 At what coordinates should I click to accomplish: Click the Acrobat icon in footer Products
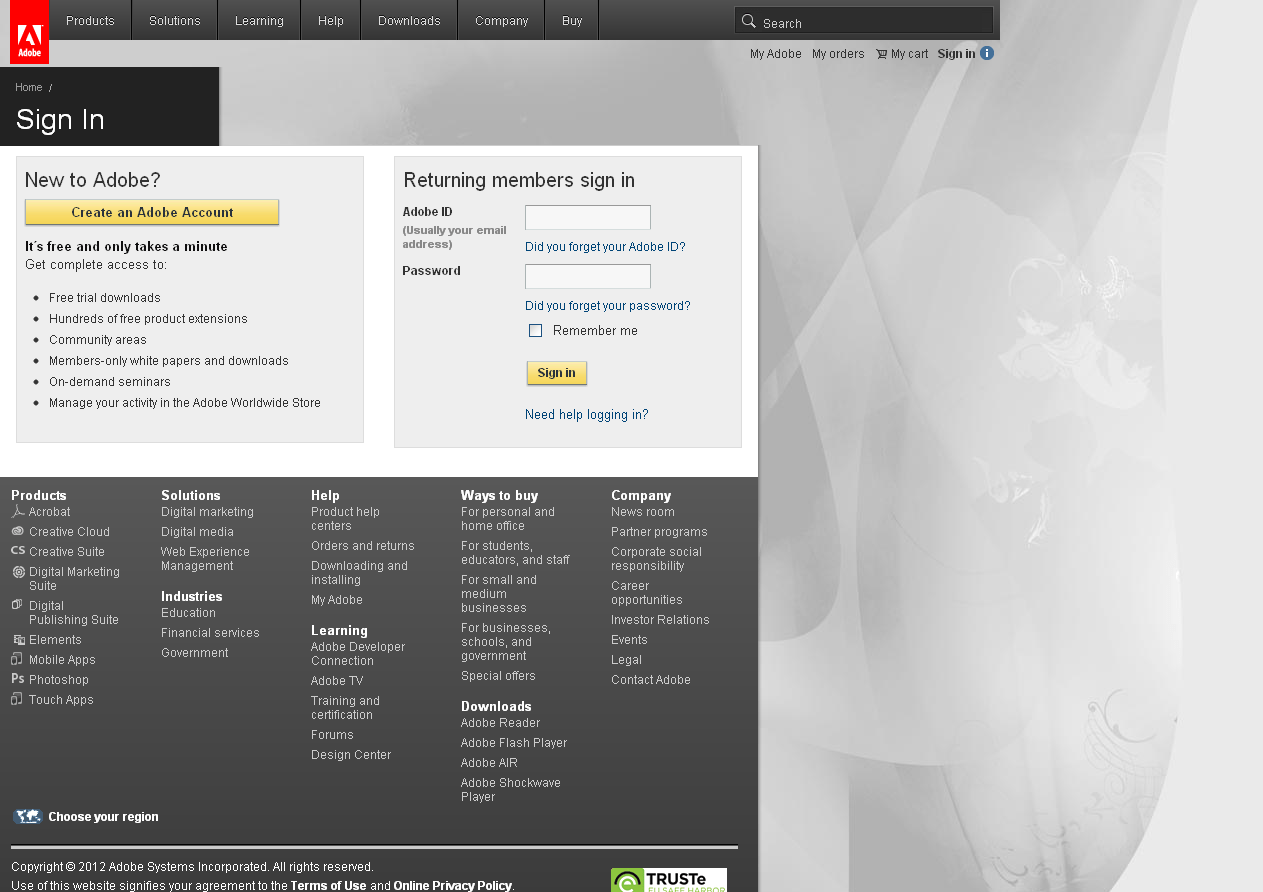click(x=17, y=511)
